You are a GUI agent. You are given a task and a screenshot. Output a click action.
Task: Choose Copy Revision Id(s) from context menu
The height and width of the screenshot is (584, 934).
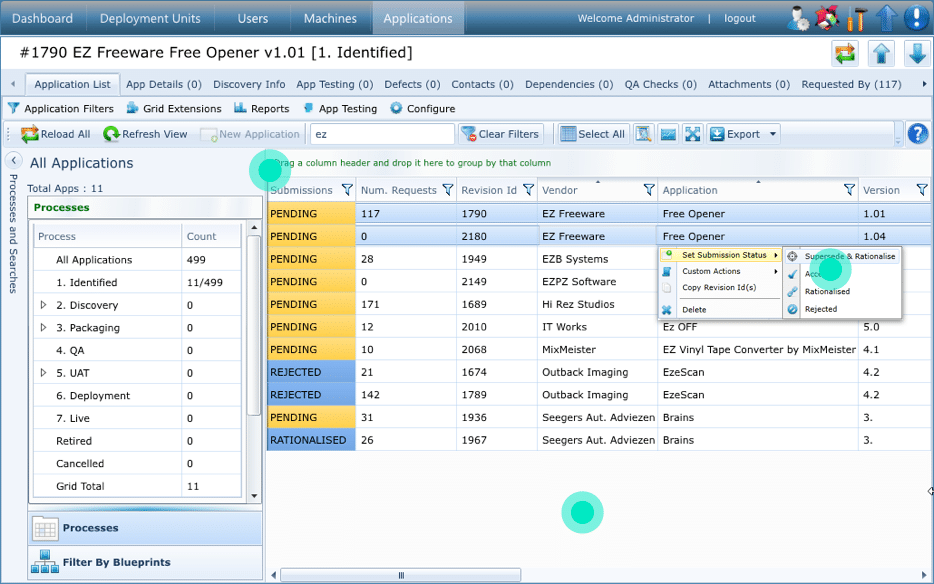point(721,287)
